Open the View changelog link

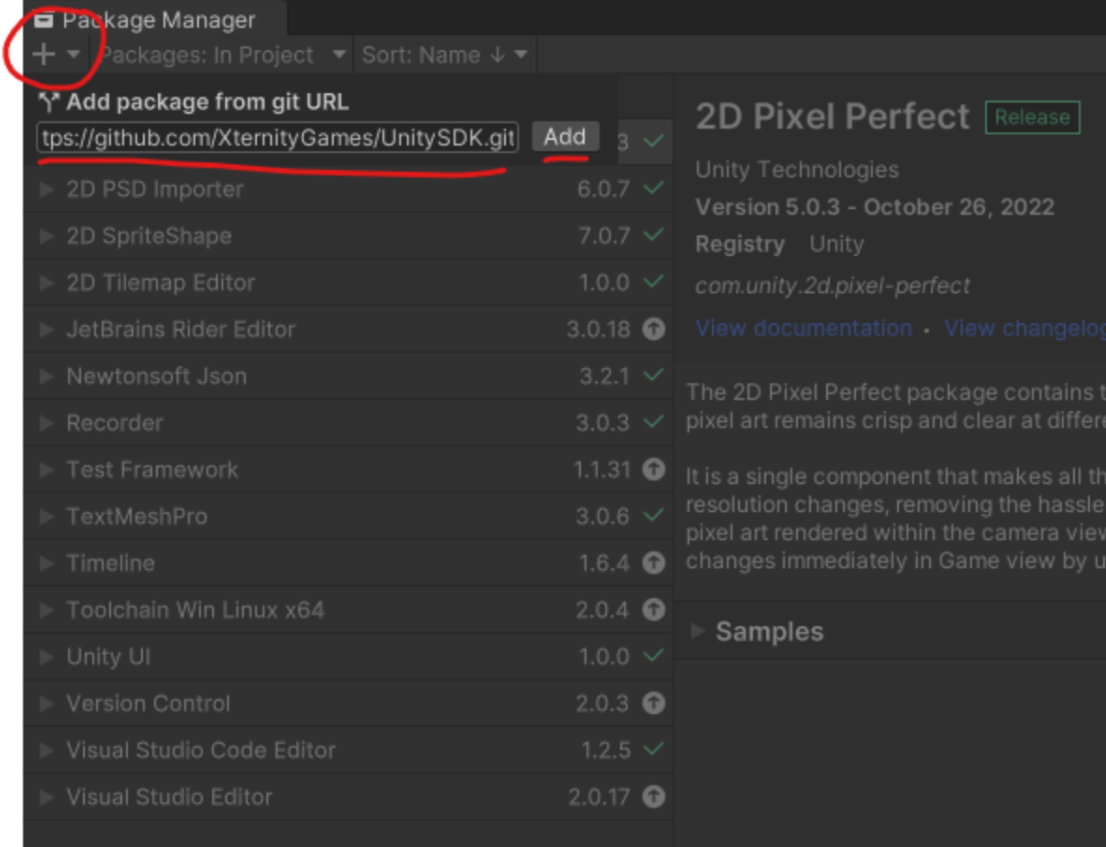1024,328
